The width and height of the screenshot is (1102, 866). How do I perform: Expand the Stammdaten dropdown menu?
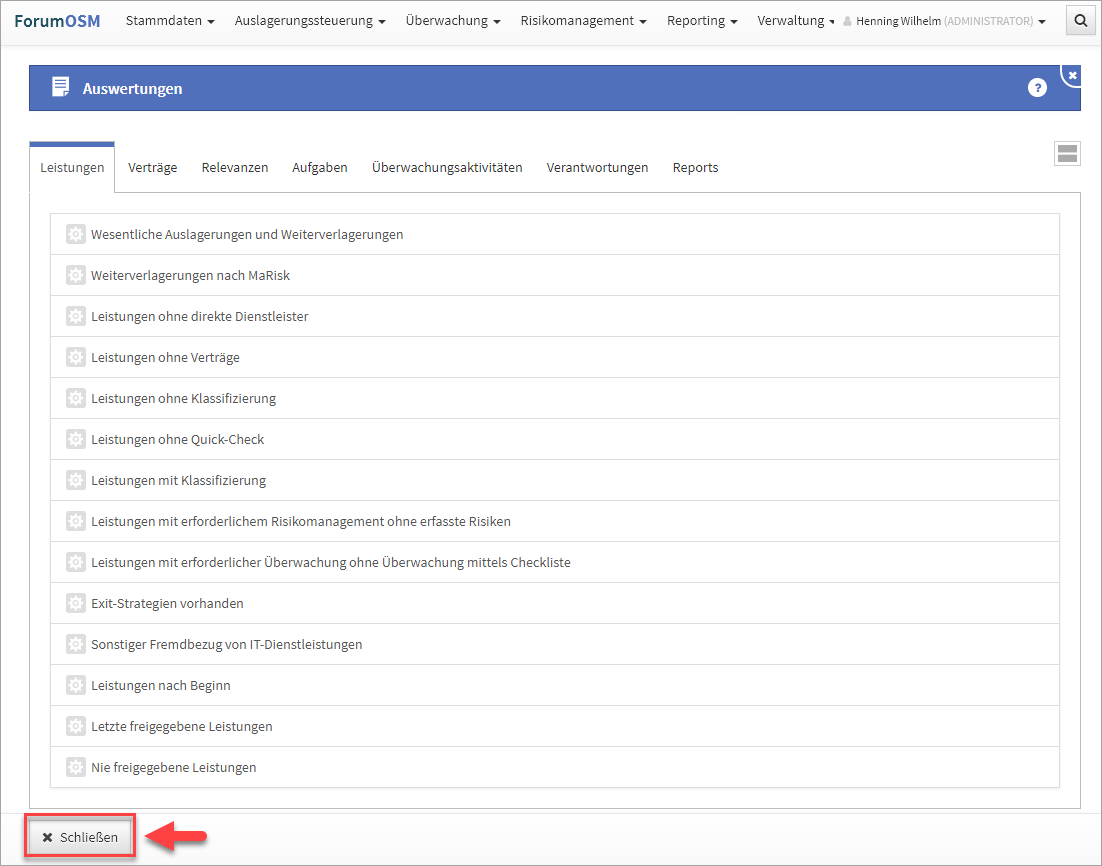click(170, 20)
